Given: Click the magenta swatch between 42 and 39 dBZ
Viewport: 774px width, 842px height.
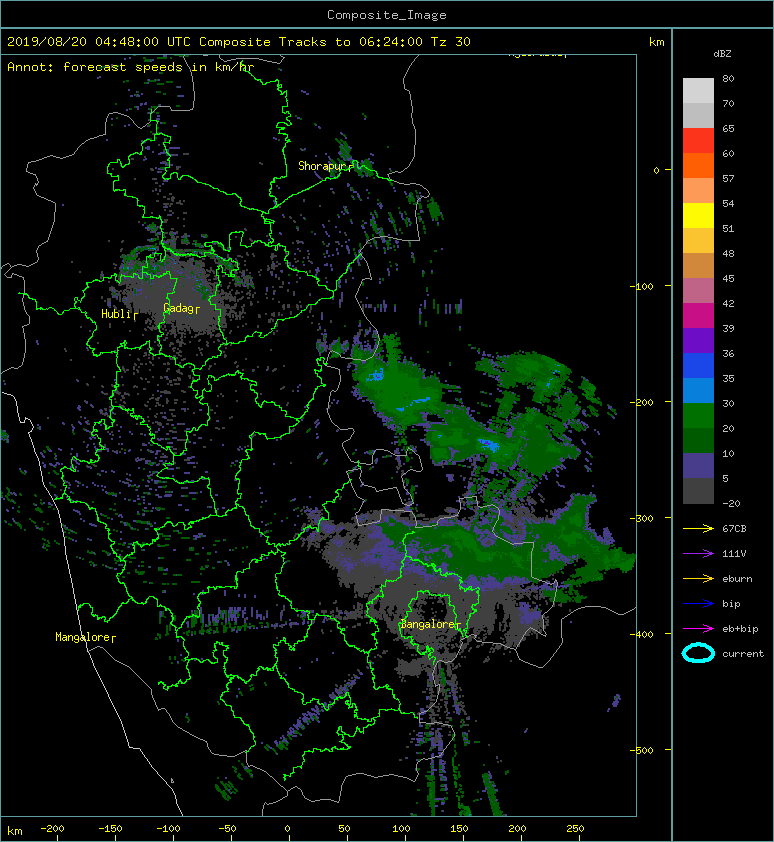Looking at the screenshot, I should [698, 316].
